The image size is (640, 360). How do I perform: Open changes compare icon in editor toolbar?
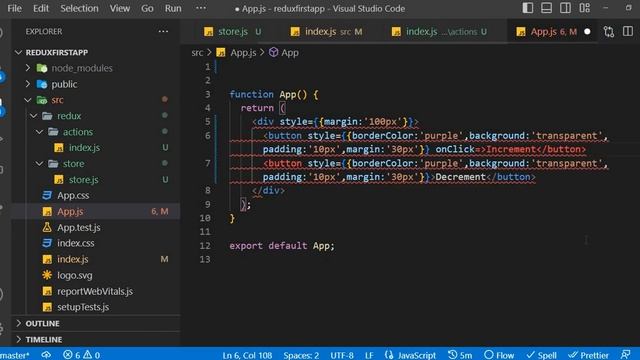pos(609,31)
